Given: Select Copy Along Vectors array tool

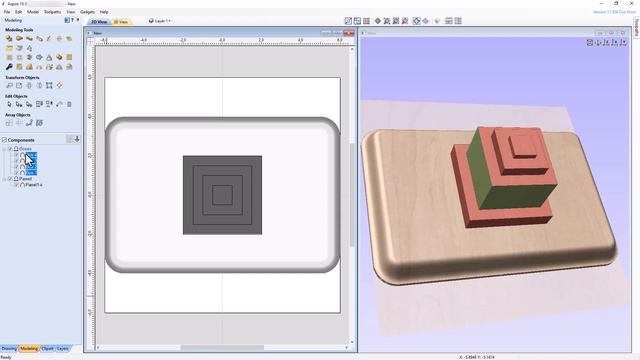Looking at the screenshot, I should click(x=29, y=123).
